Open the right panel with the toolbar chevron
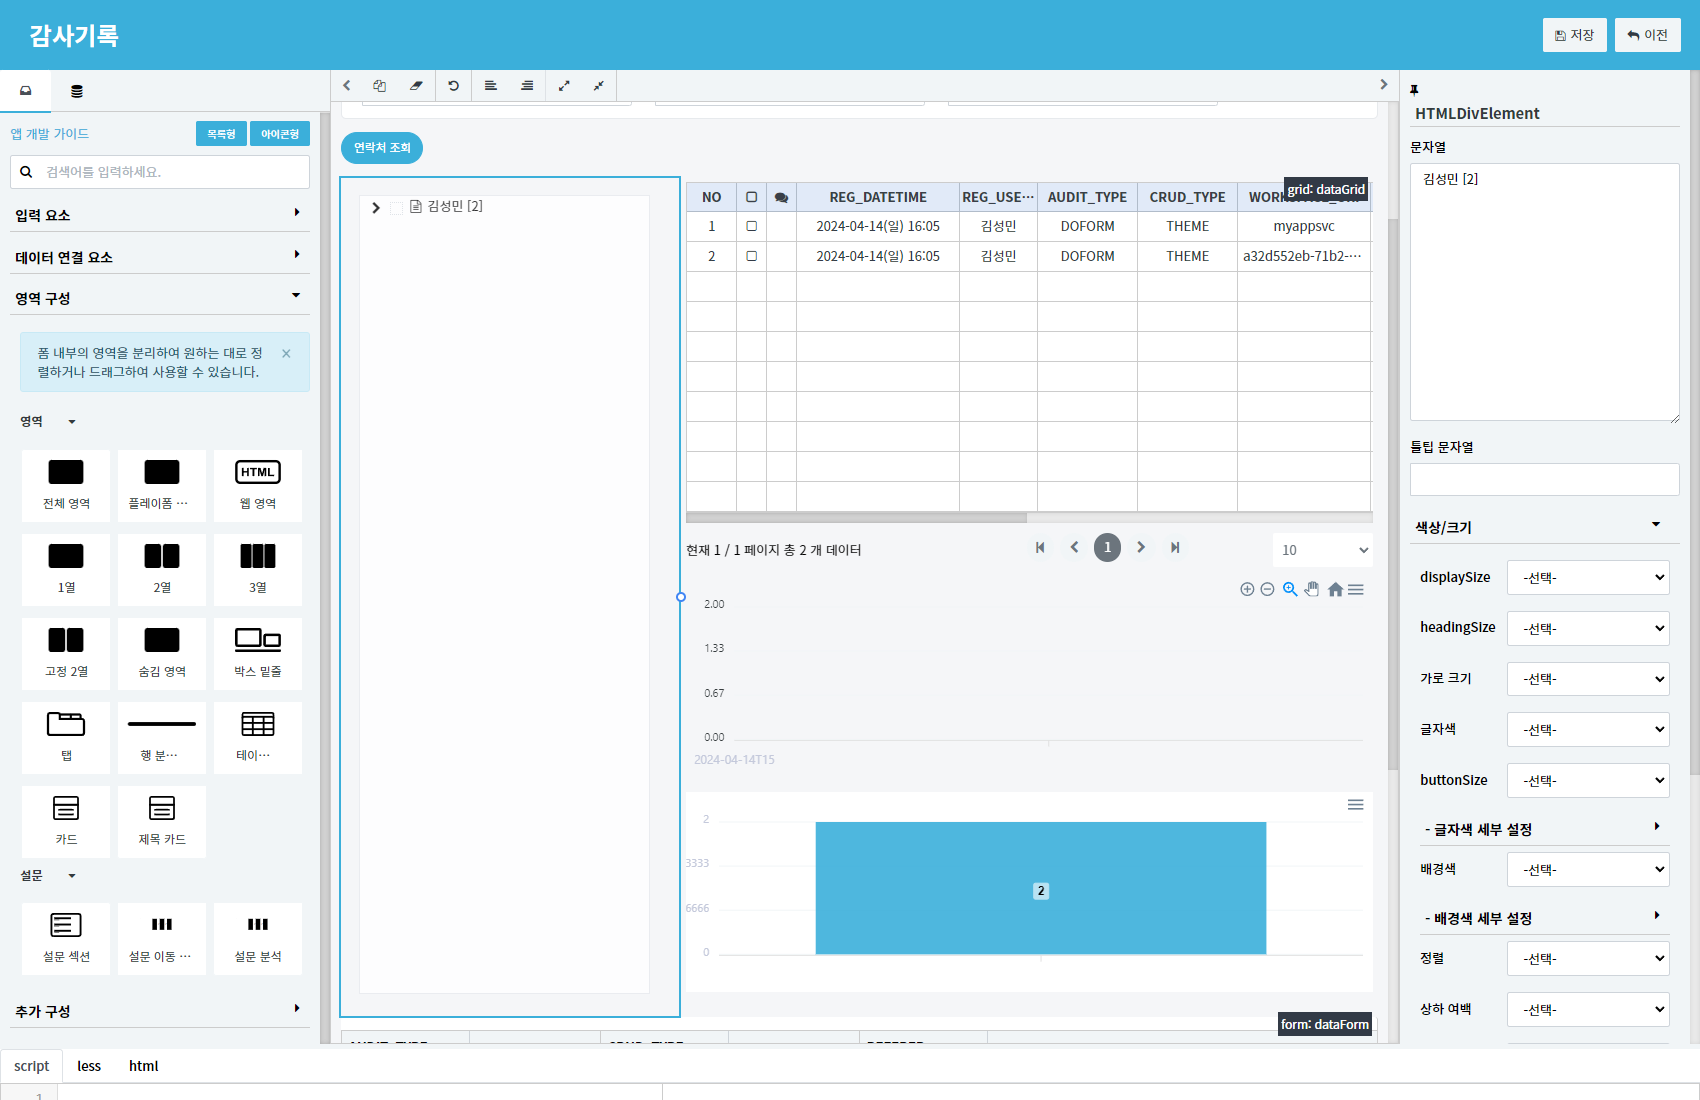The width and height of the screenshot is (1700, 1100). coord(1384,85)
